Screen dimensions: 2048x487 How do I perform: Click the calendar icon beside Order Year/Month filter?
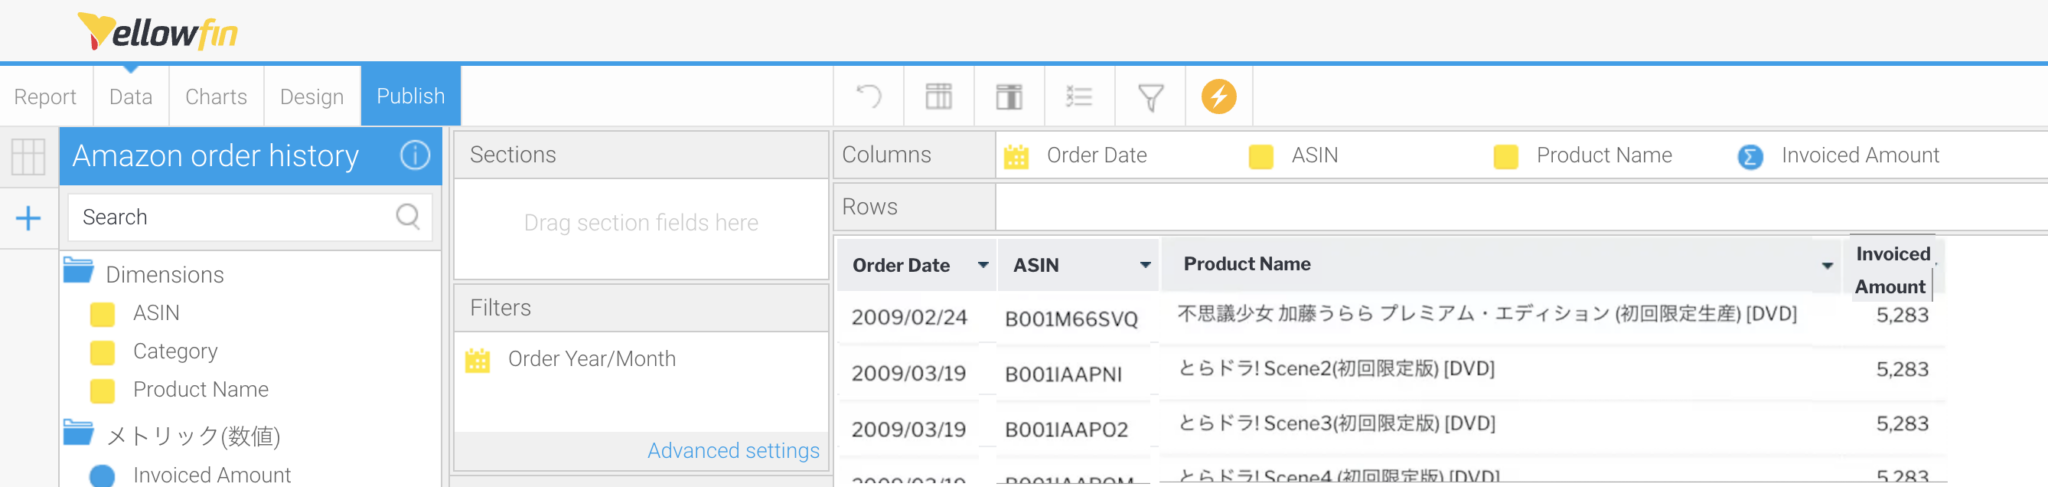coord(478,360)
